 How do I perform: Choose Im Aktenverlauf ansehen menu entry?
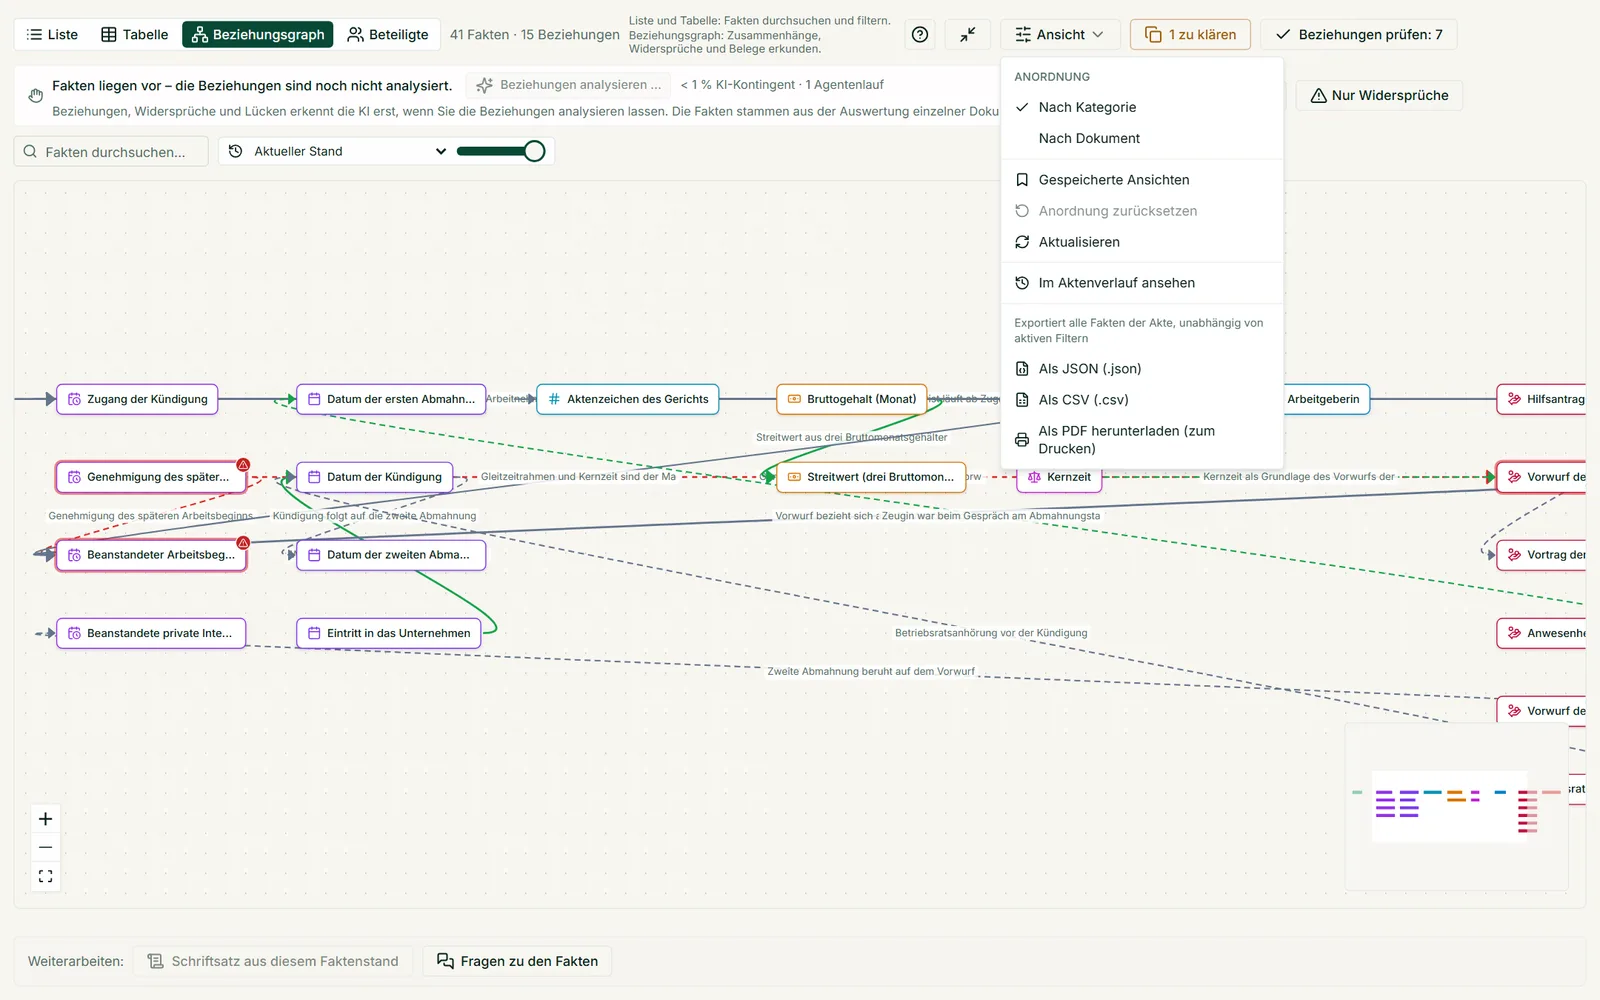(1142, 283)
